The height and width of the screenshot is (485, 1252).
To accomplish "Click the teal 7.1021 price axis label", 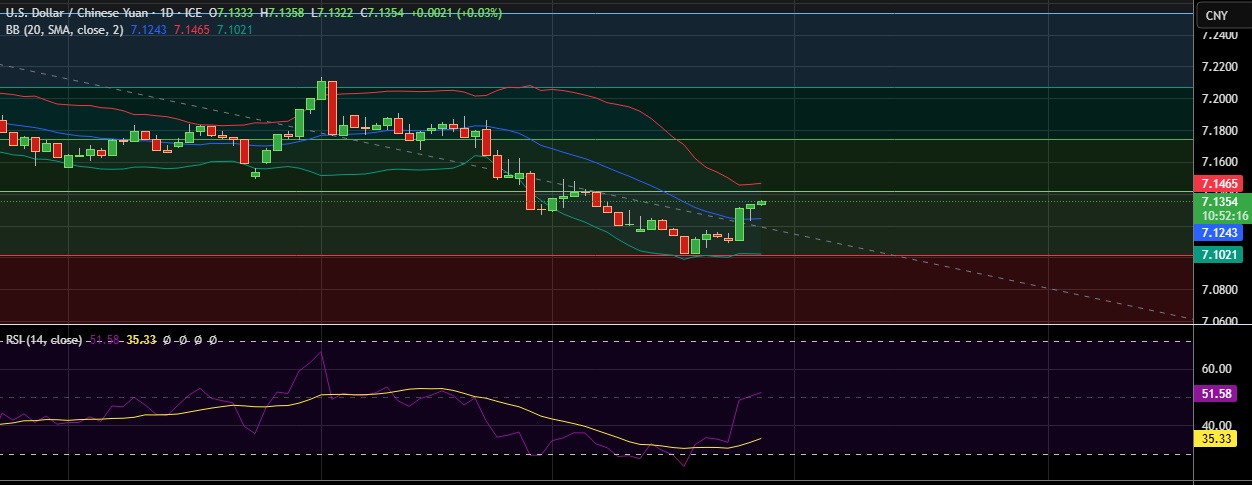I will pyautogui.click(x=1222, y=255).
